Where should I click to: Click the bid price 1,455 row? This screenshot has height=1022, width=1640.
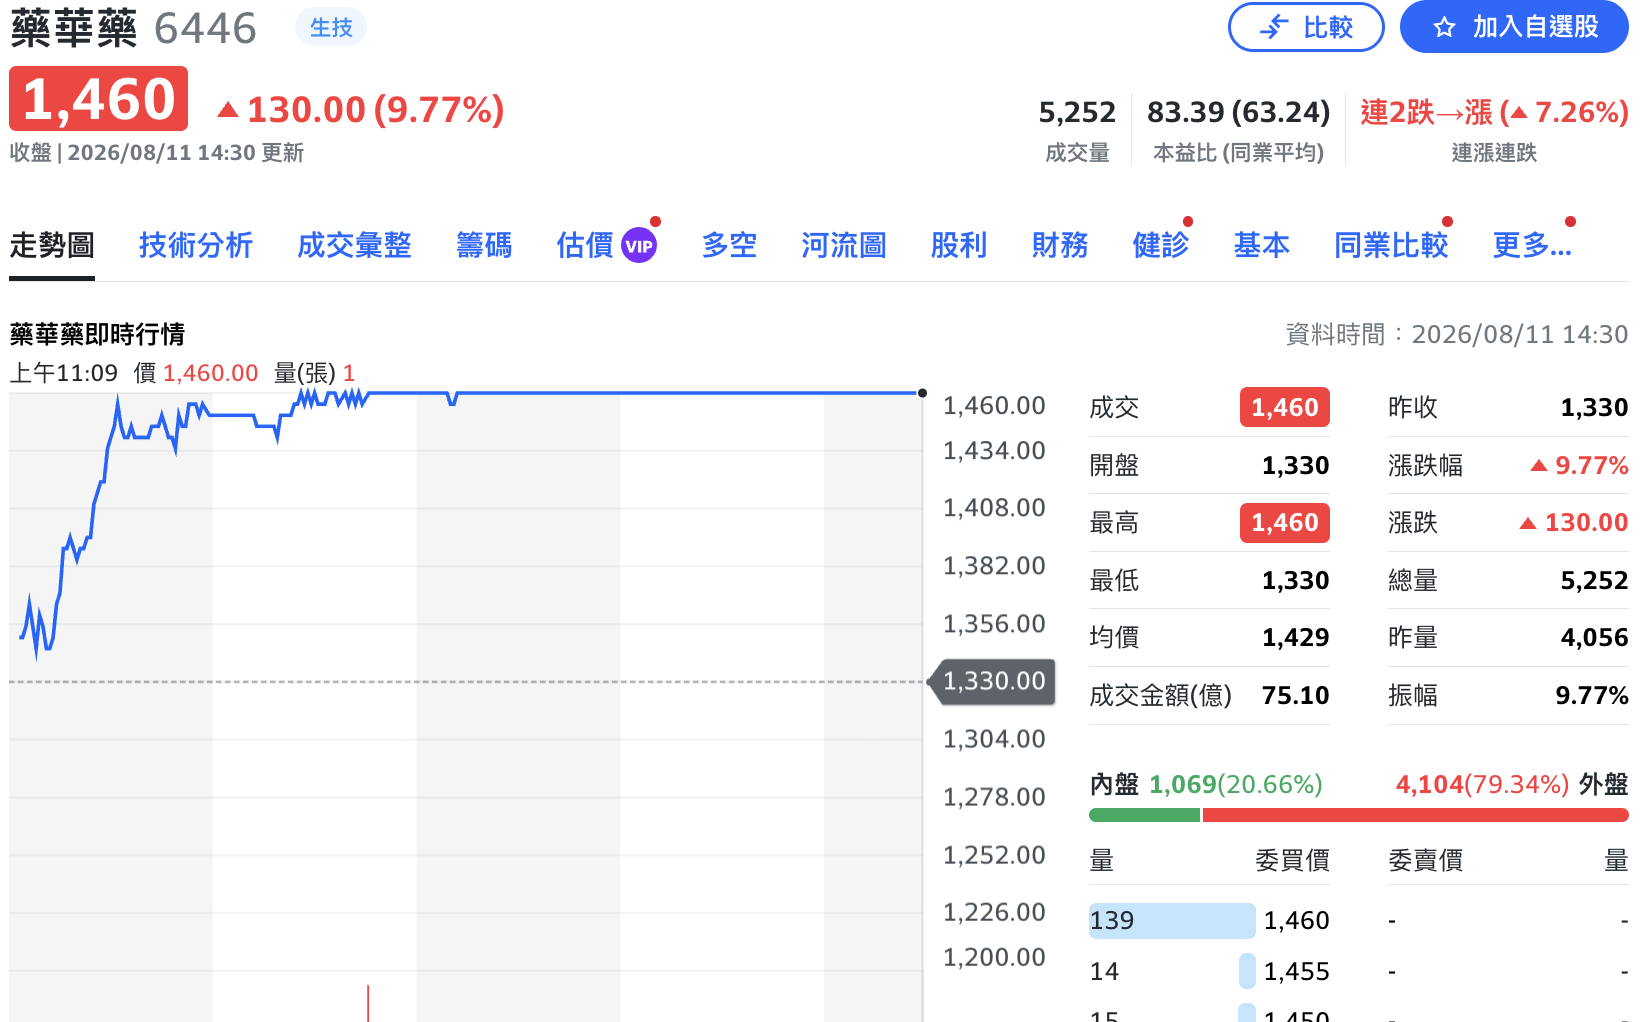(1296, 971)
